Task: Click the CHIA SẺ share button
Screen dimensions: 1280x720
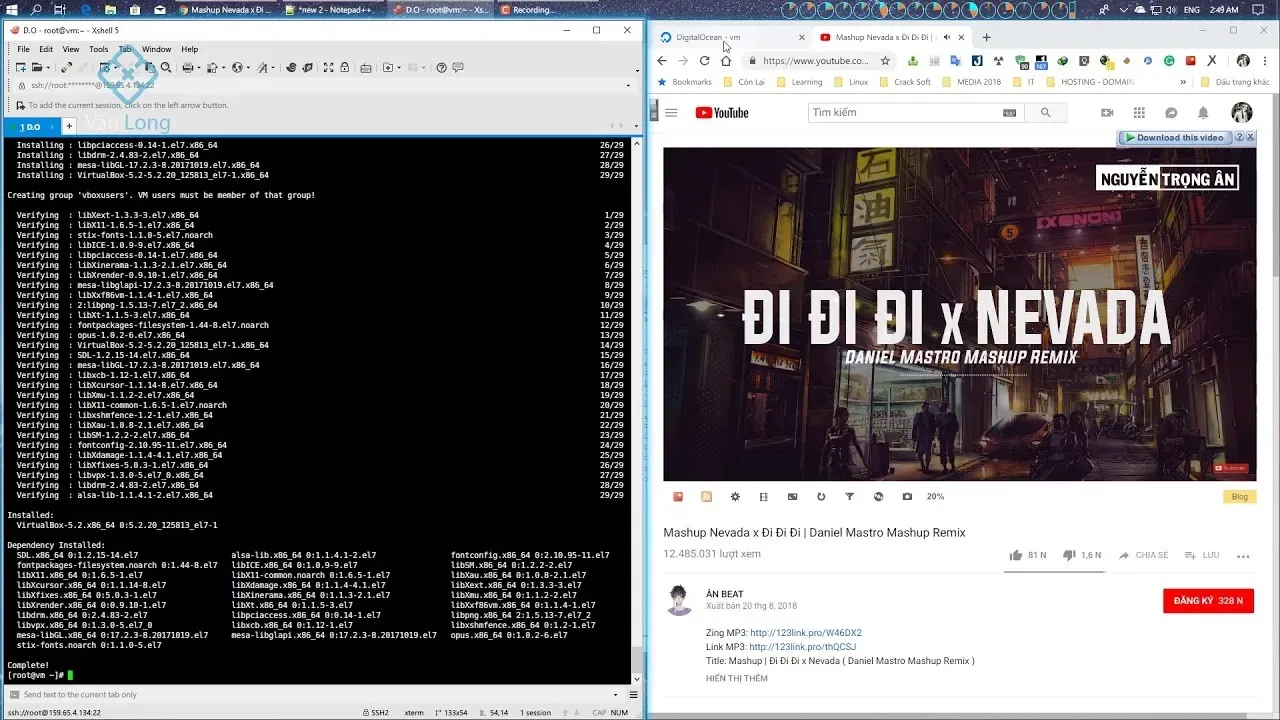Action: pyautogui.click(x=1143, y=555)
